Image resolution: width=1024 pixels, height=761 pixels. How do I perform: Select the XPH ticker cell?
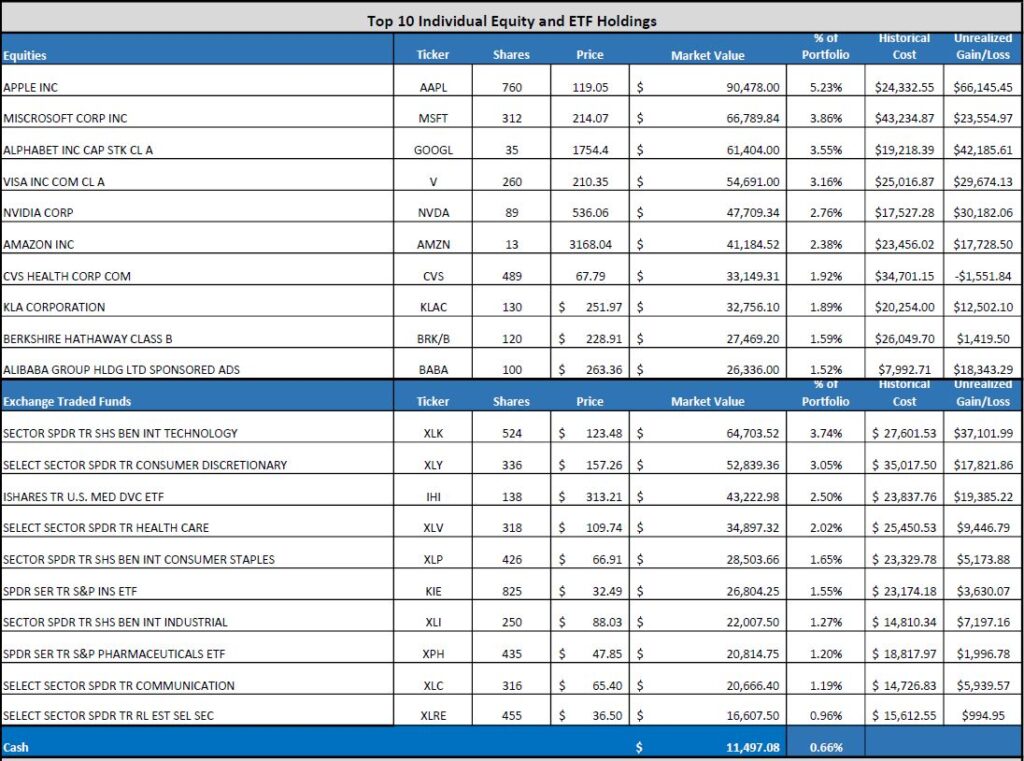coord(433,647)
